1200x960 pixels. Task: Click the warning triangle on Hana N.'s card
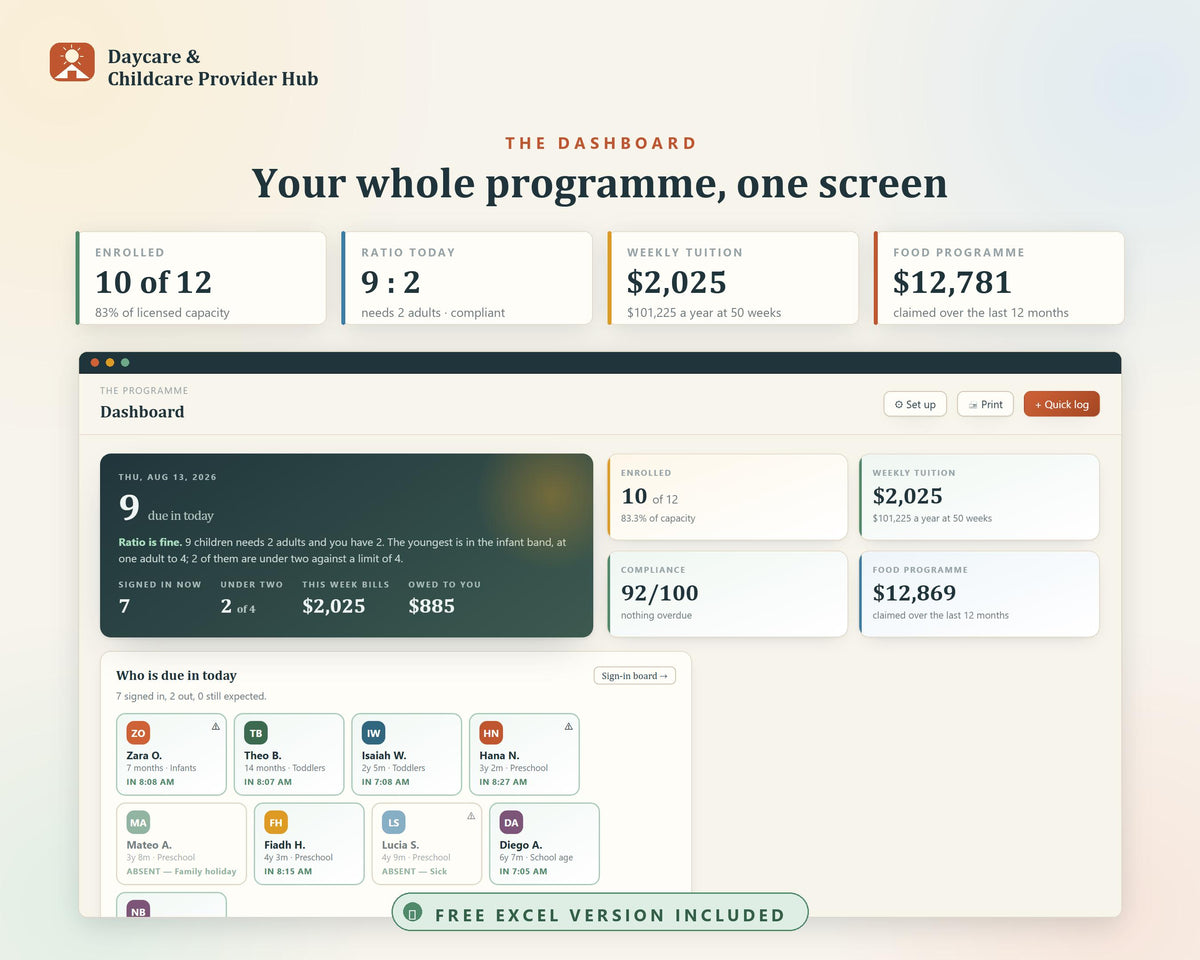pyautogui.click(x=569, y=726)
